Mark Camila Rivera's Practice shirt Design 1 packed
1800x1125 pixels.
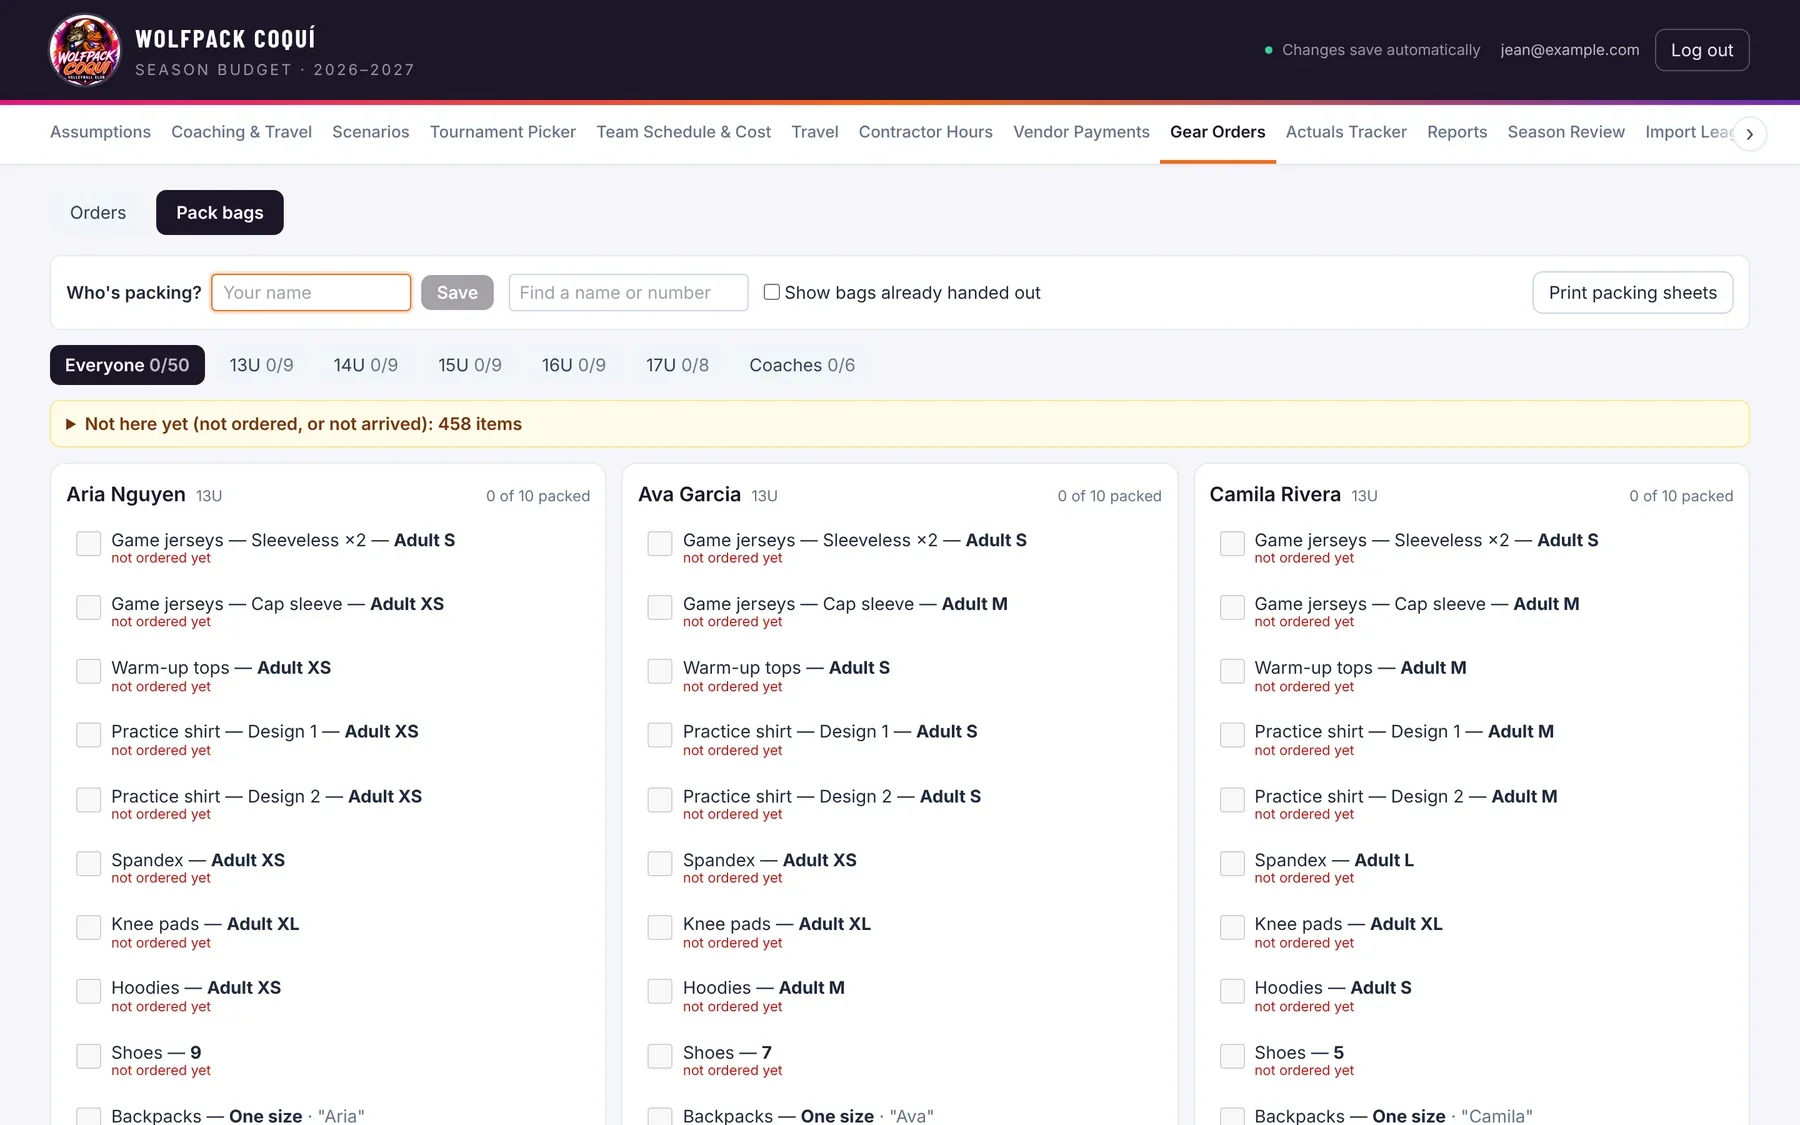click(x=1232, y=736)
